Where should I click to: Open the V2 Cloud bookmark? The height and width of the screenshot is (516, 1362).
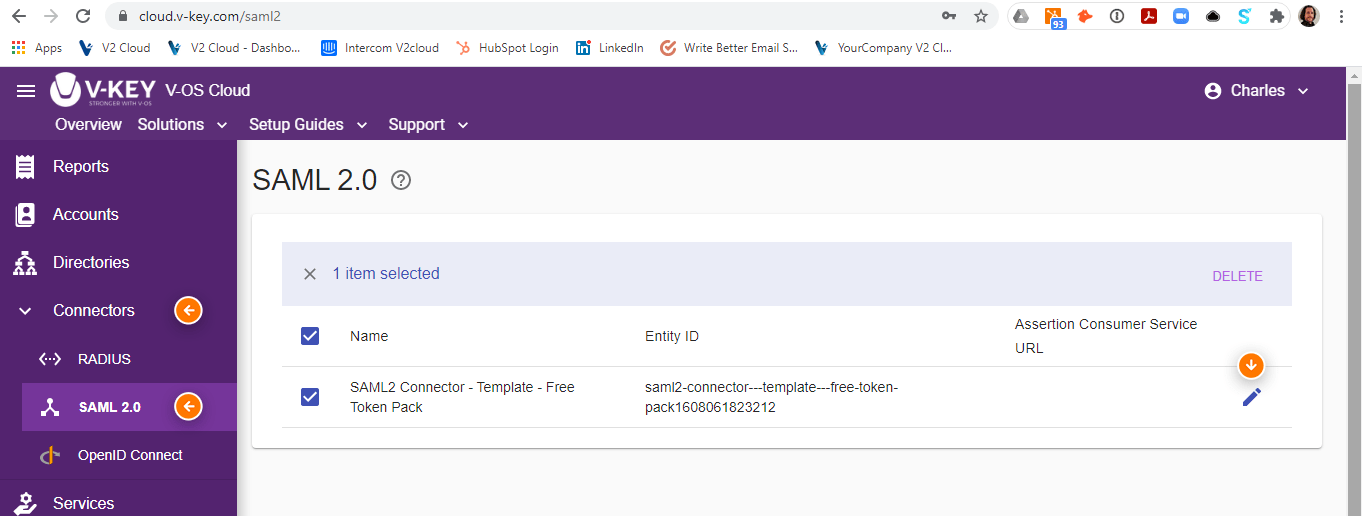pyautogui.click(x=114, y=47)
